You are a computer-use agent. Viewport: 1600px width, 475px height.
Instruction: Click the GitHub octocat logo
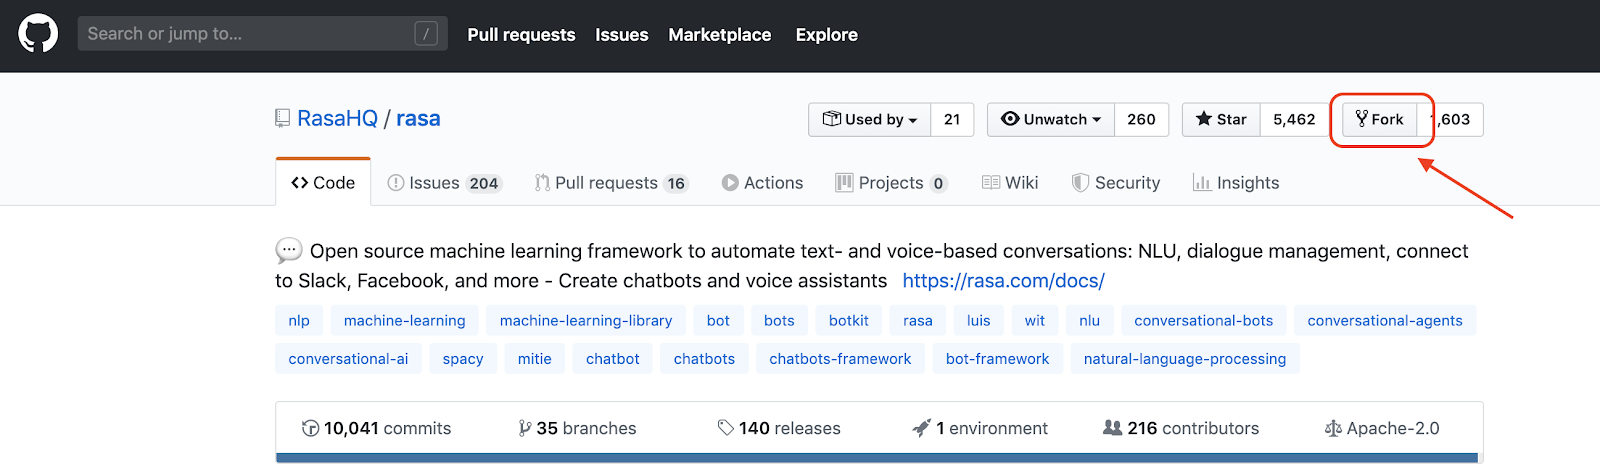click(38, 34)
